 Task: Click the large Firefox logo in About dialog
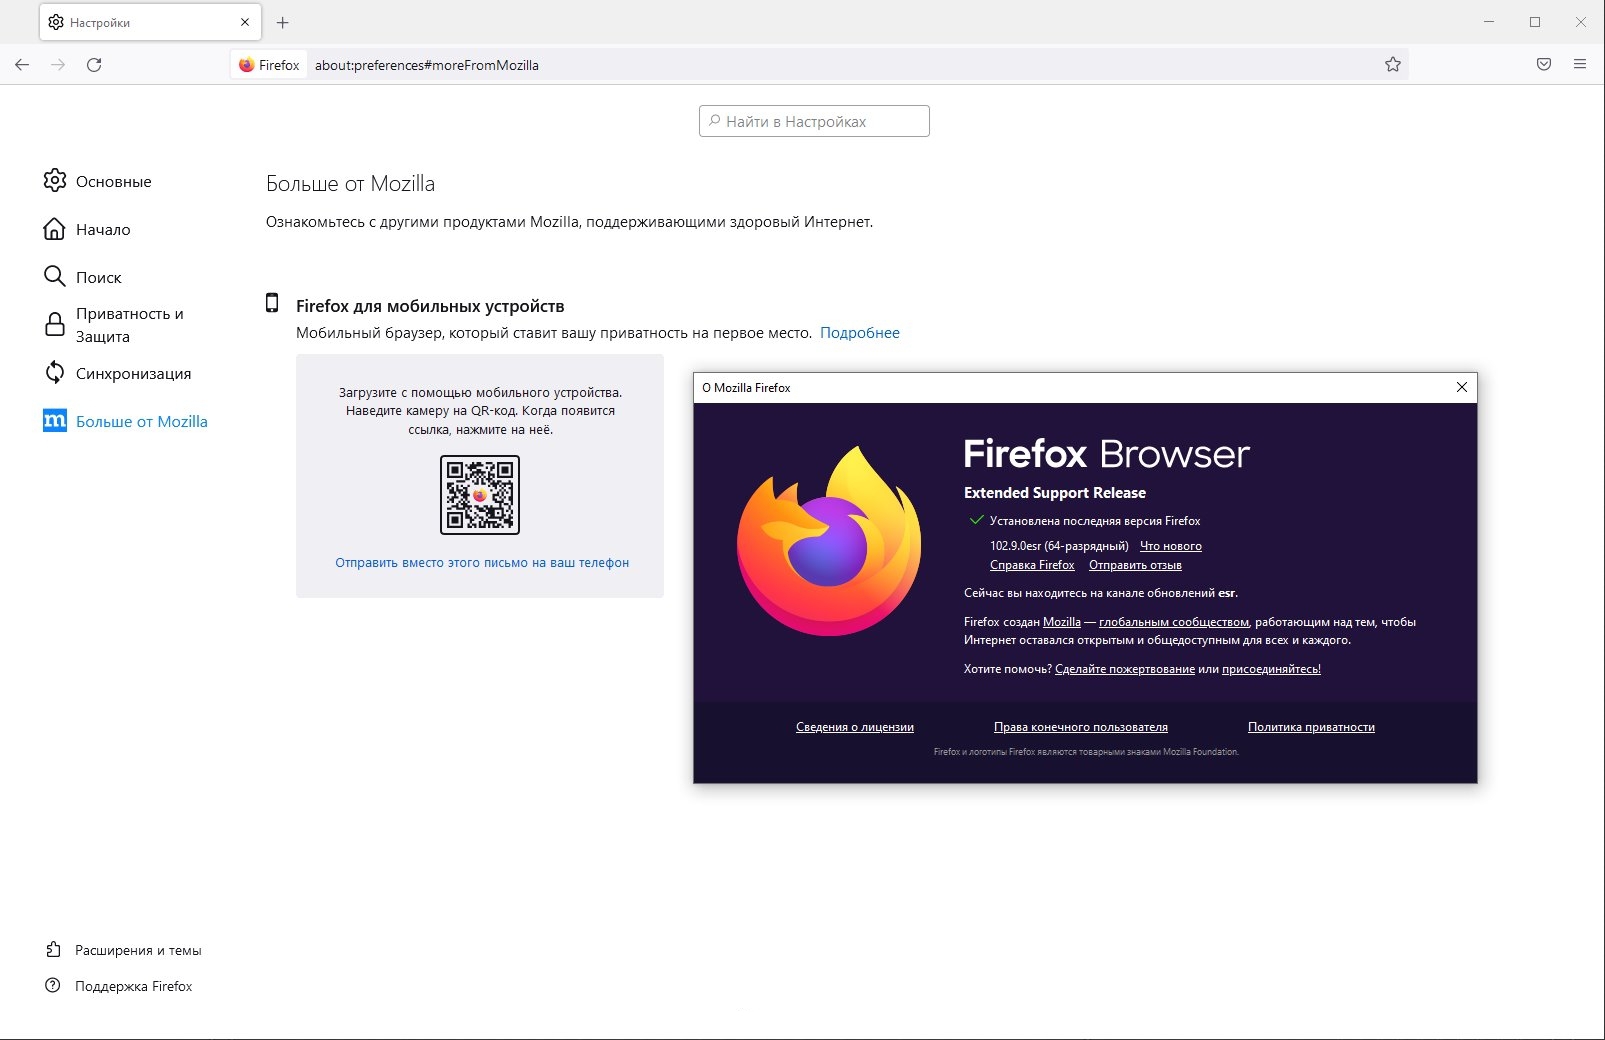click(x=829, y=541)
